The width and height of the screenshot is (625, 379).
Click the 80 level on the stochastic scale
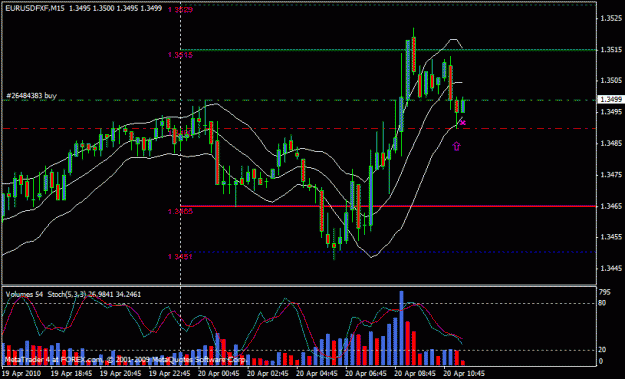[x=602, y=303]
